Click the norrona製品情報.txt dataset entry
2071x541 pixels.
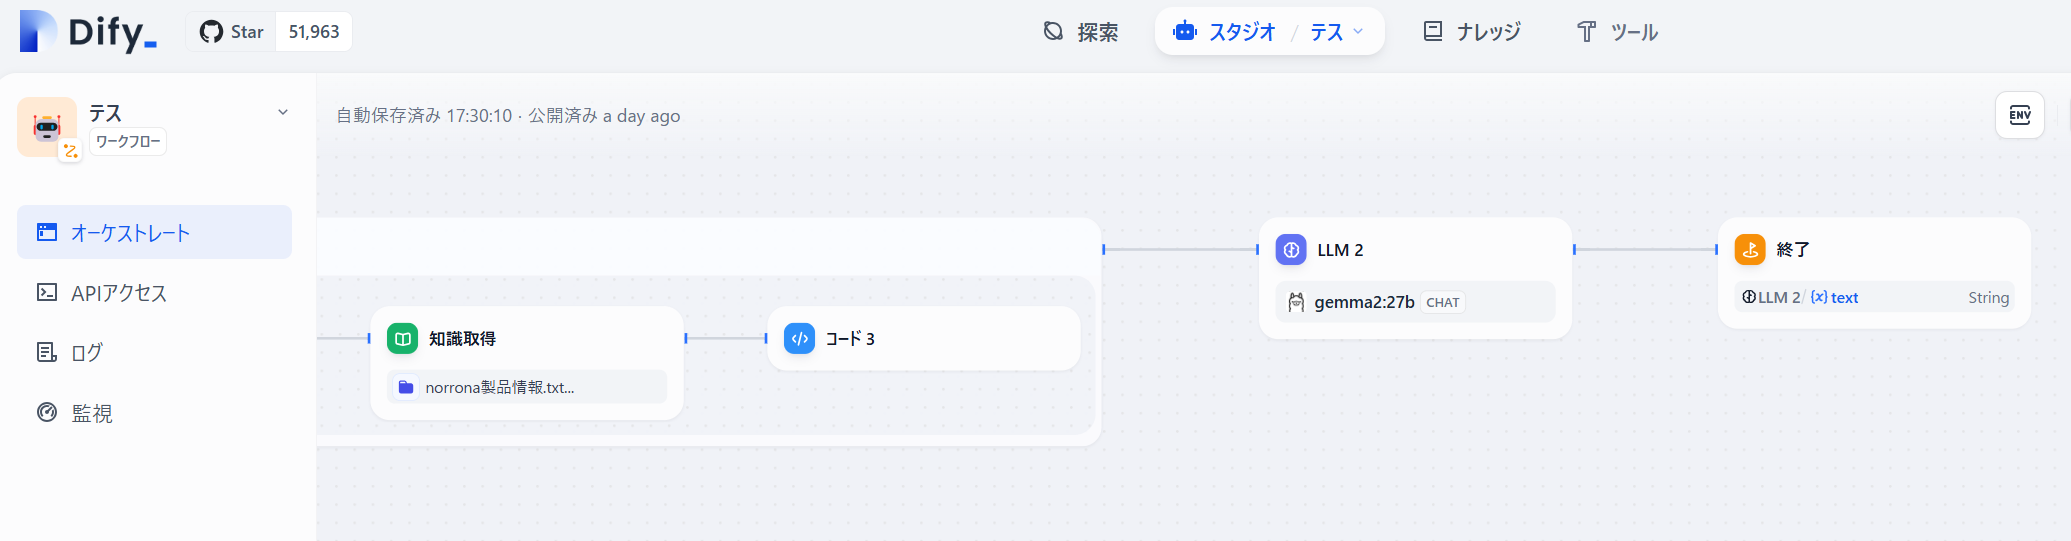coord(527,387)
